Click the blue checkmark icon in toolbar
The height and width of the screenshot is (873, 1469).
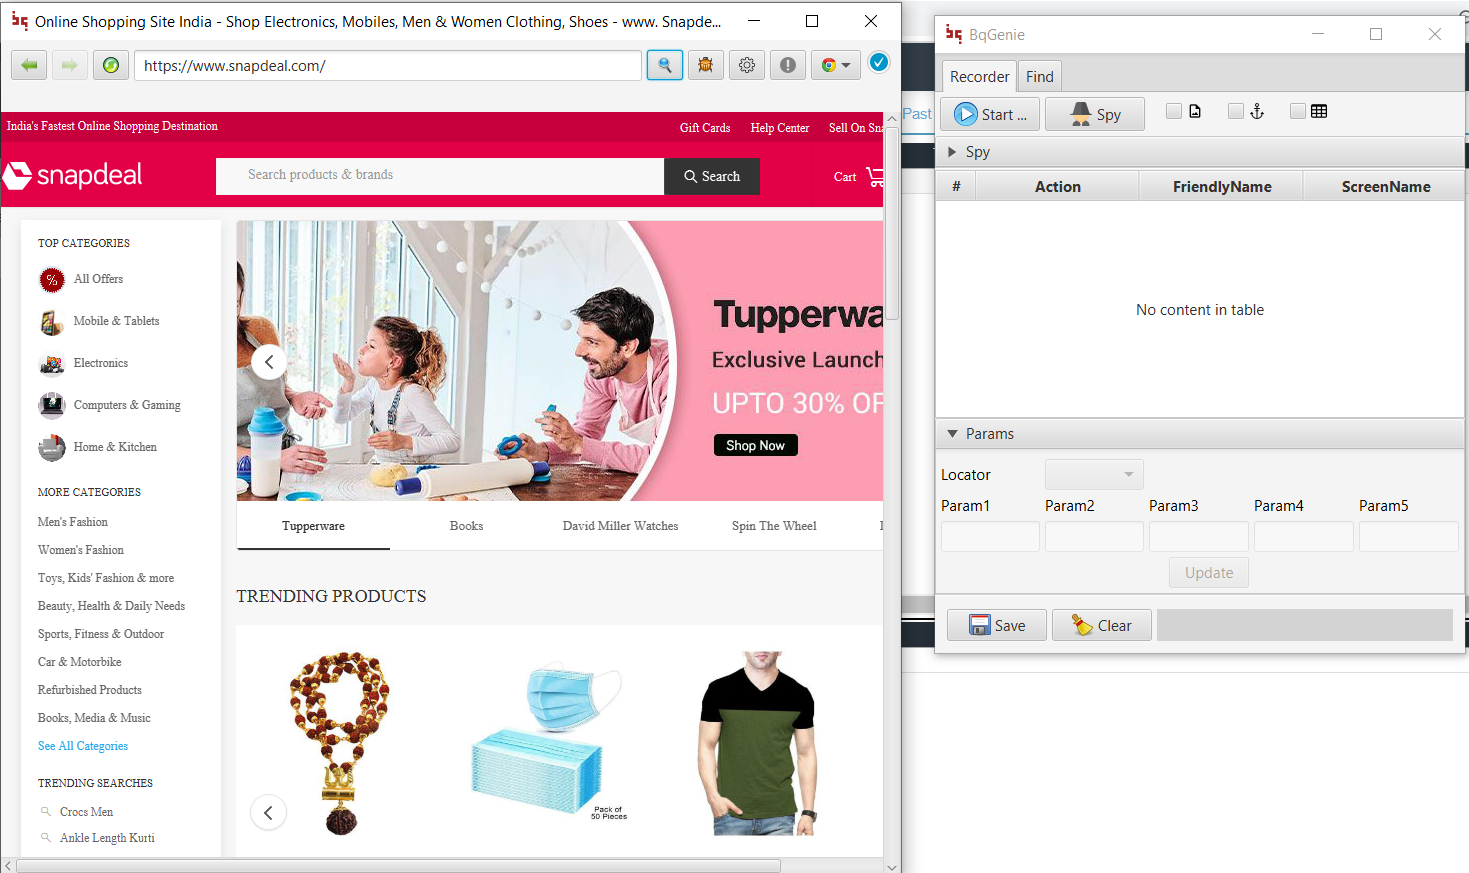tap(879, 62)
